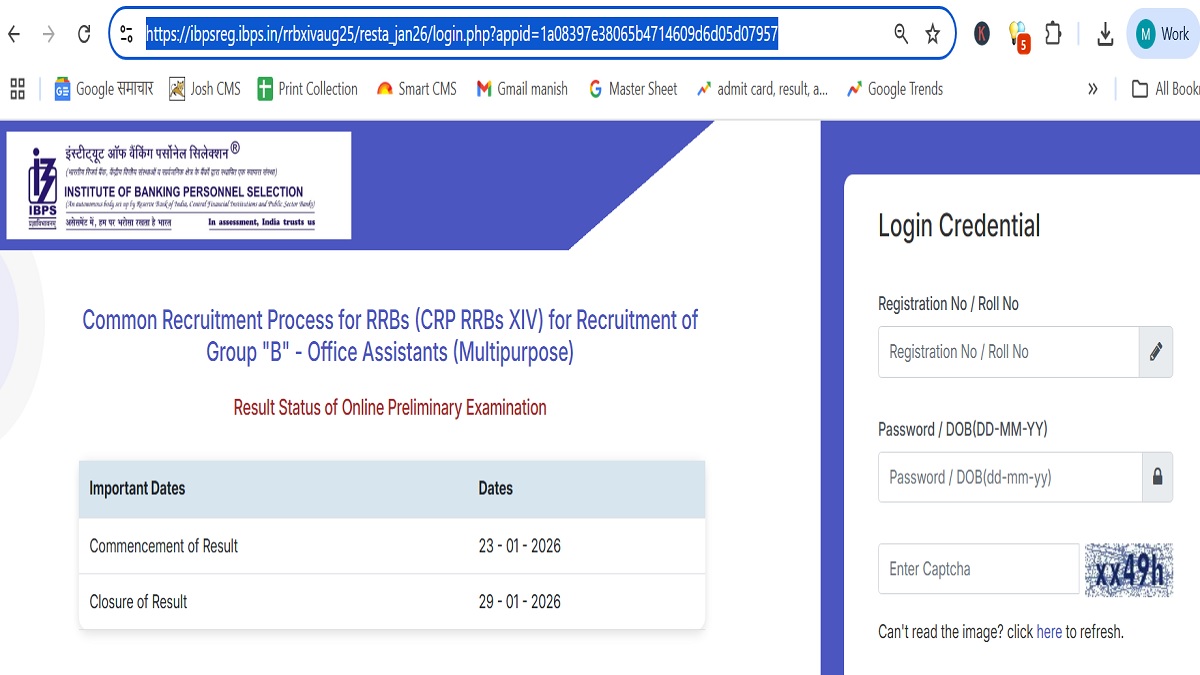Toggle the password visibility lock icon
1200x675 pixels.
click(x=1157, y=477)
